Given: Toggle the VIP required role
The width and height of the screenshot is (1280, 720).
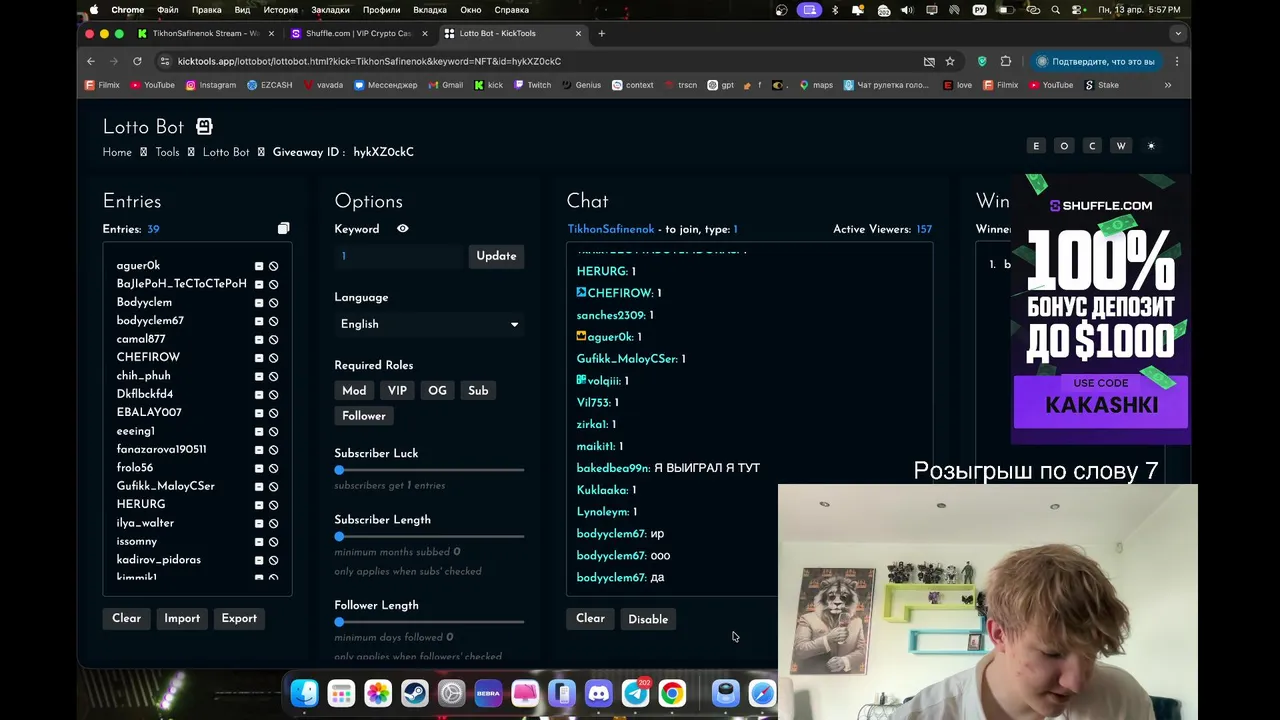Looking at the screenshot, I should pos(397,391).
